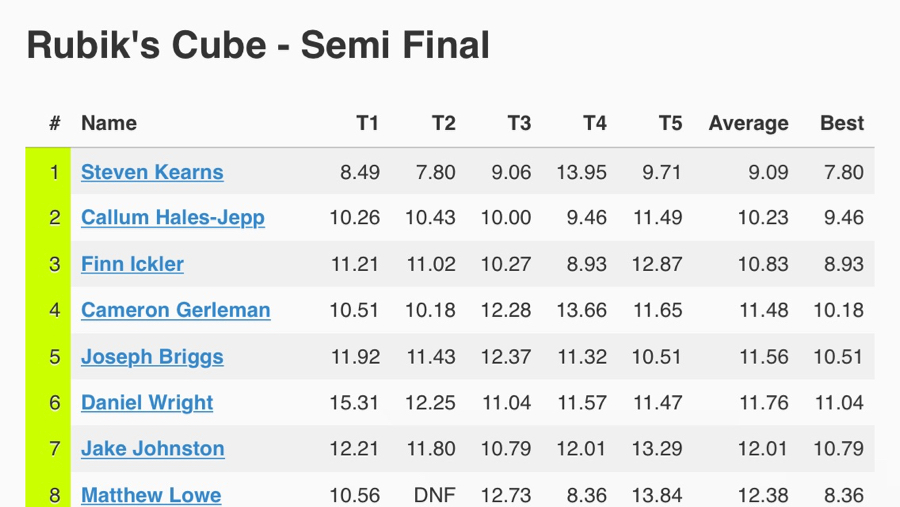Screen dimensions: 900x507
Task: Click the Average column header
Action: tap(748, 123)
